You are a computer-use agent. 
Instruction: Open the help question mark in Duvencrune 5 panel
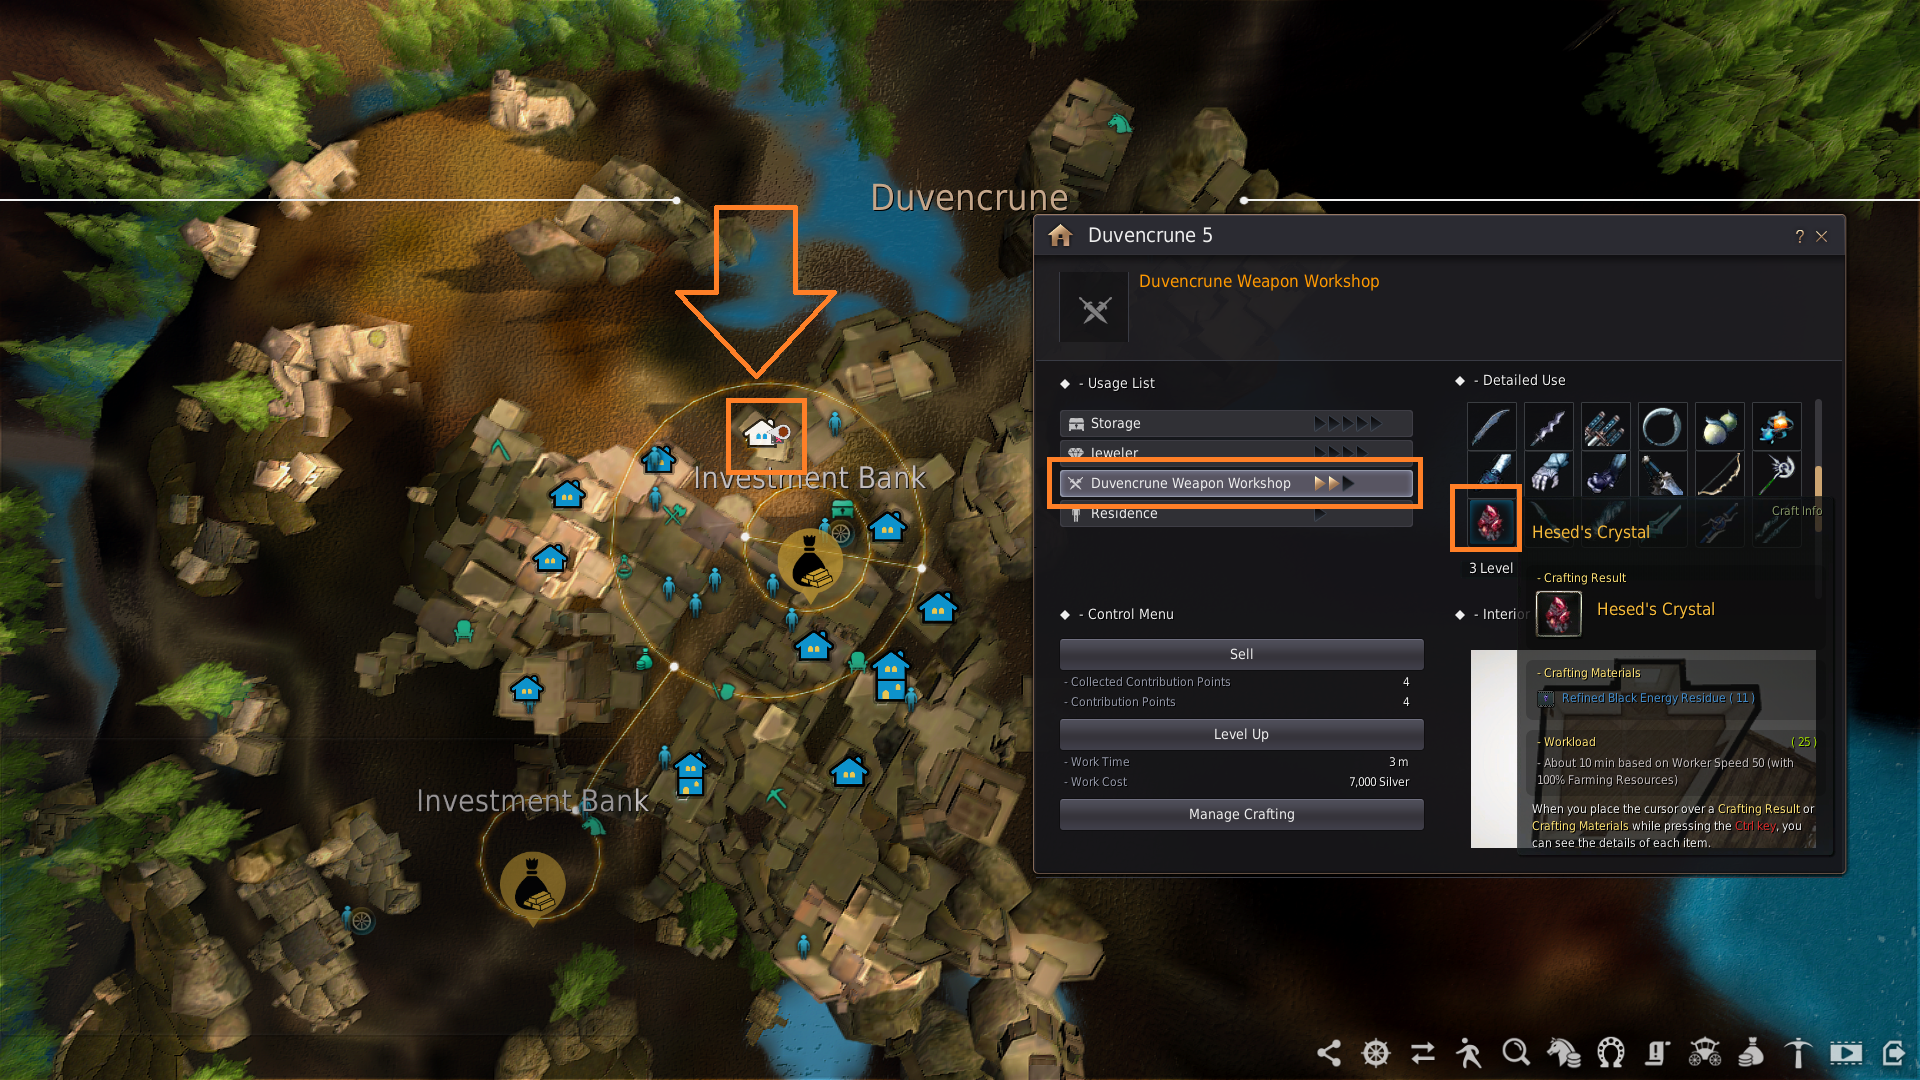coord(1799,236)
